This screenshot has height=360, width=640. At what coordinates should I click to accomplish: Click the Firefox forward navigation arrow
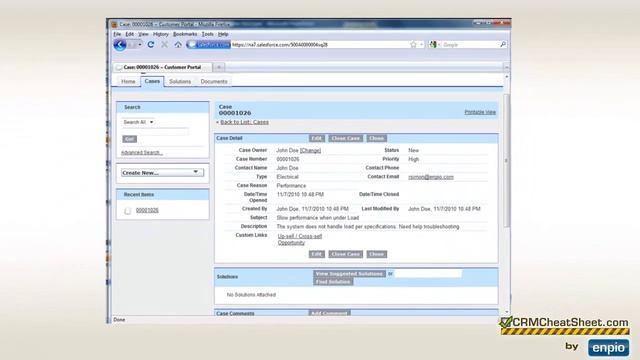coord(131,44)
